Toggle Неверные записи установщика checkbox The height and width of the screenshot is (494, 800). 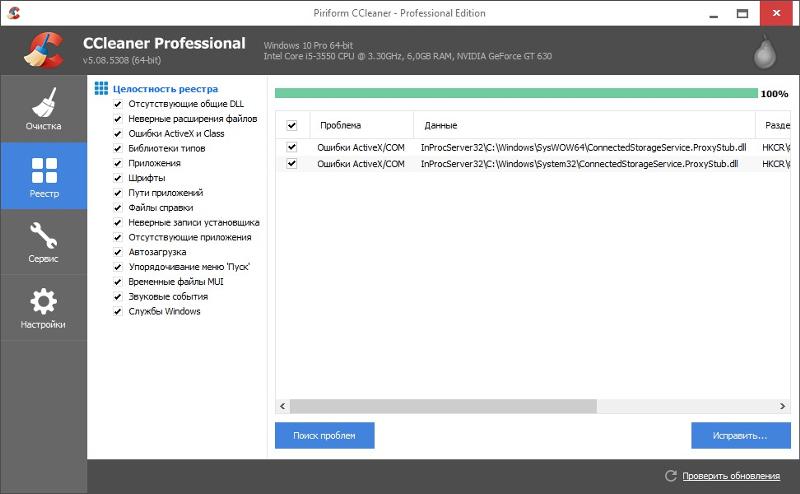click(118, 223)
